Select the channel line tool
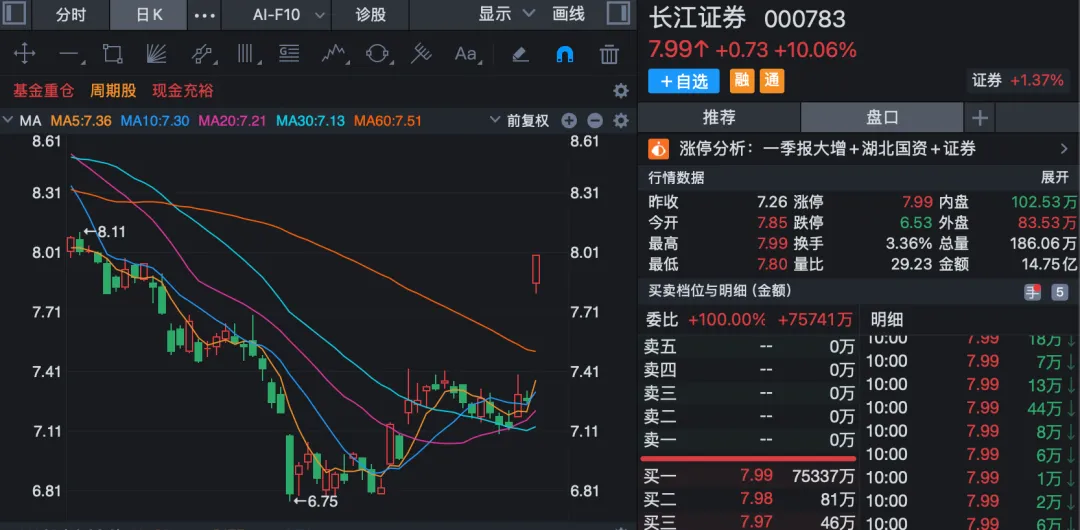Image resolution: width=1080 pixels, height=530 pixels. pyautogui.click(x=200, y=54)
